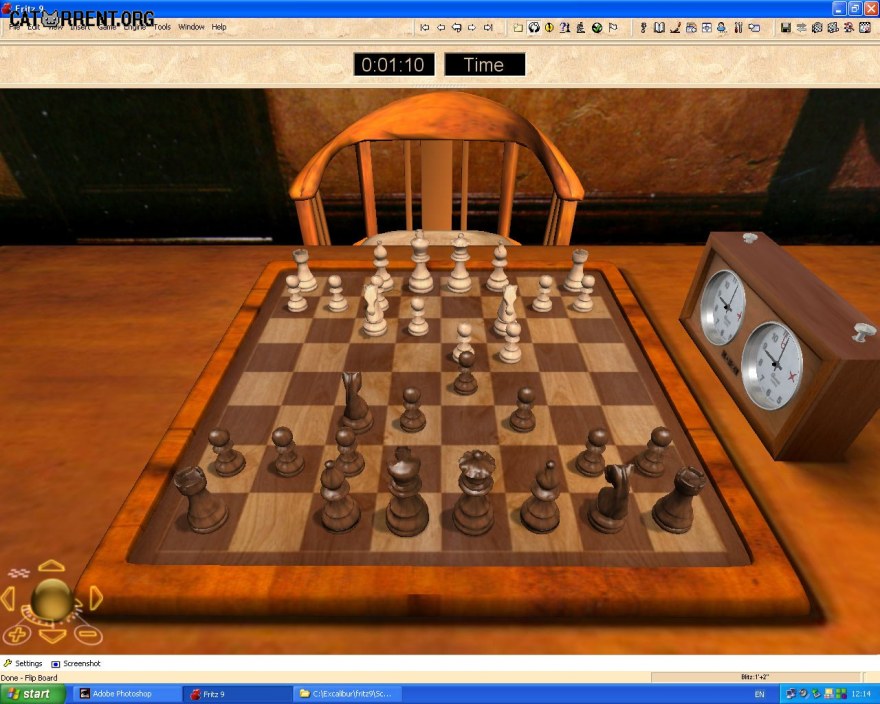880x704 pixels.
Task: Click the white flag resign icon
Action: pos(613,27)
